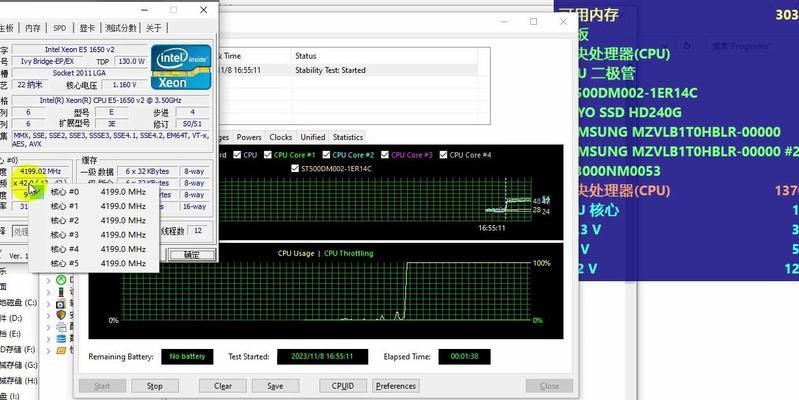Screen dimensions: 799x400
Task: Click the elapsed time value 00:01:38
Action: (464, 357)
